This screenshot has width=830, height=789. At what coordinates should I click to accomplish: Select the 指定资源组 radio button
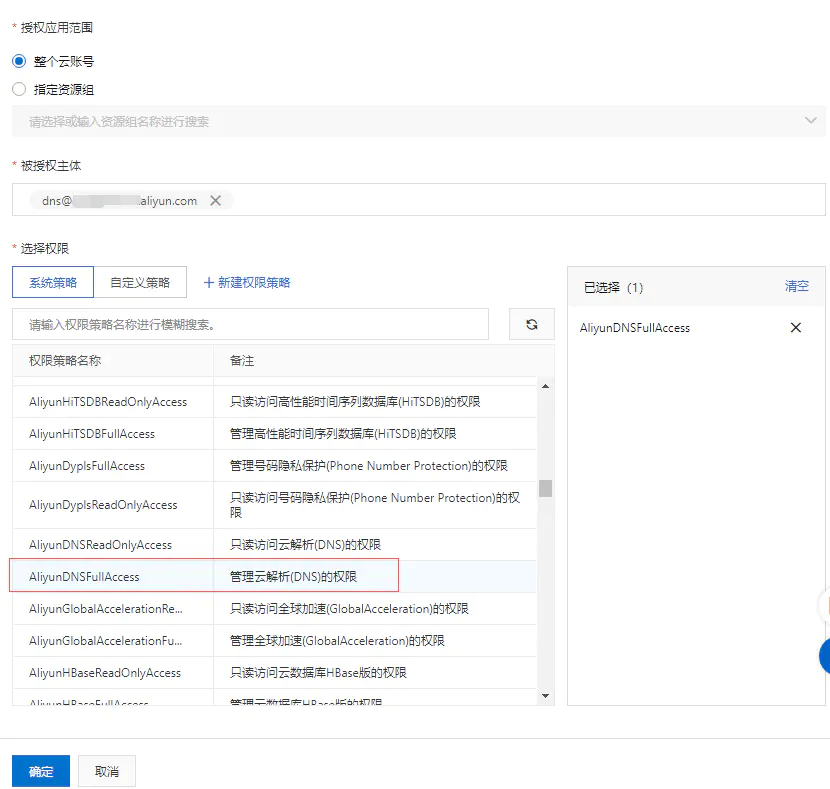click(x=19, y=89)
